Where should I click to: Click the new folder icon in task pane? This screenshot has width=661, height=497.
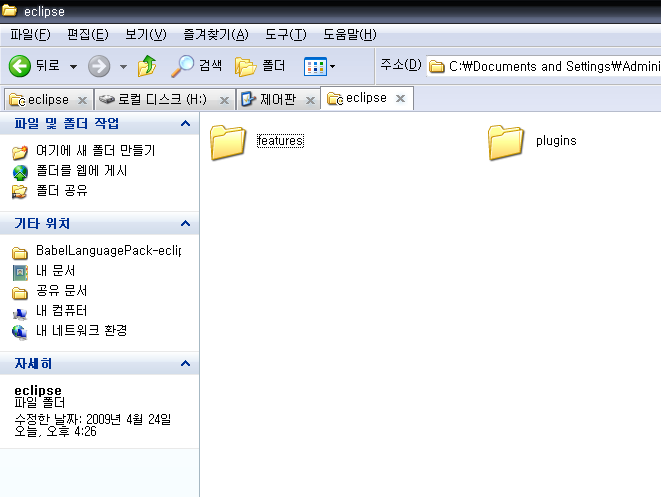click(x=20, y=152)
